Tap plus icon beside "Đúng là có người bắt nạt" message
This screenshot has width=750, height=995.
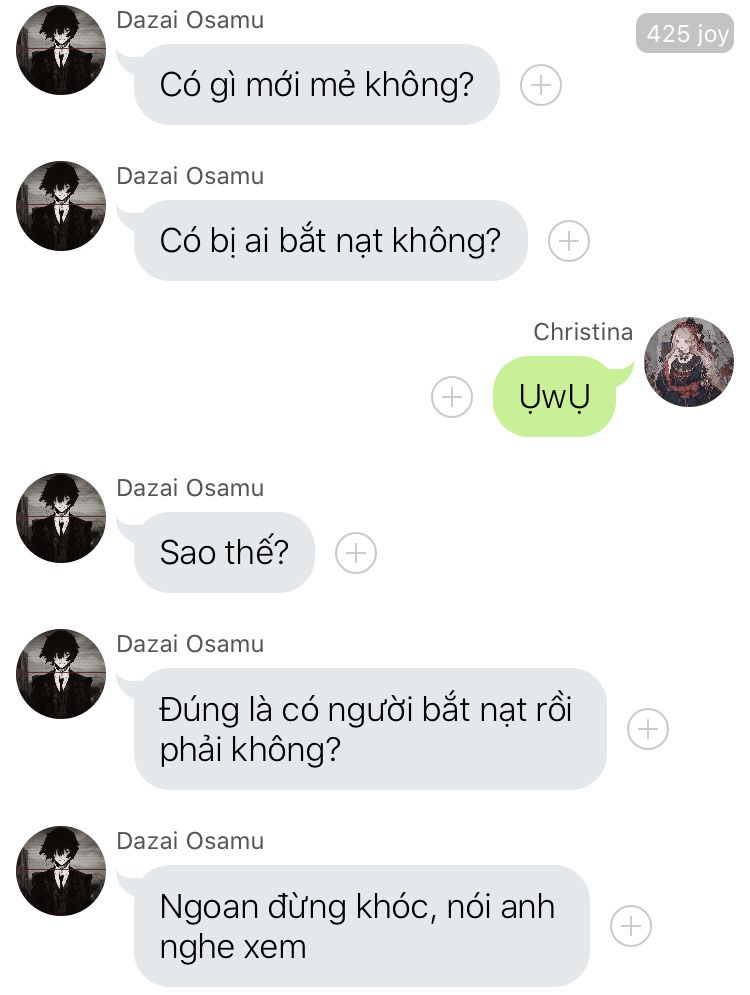(648, 728)
